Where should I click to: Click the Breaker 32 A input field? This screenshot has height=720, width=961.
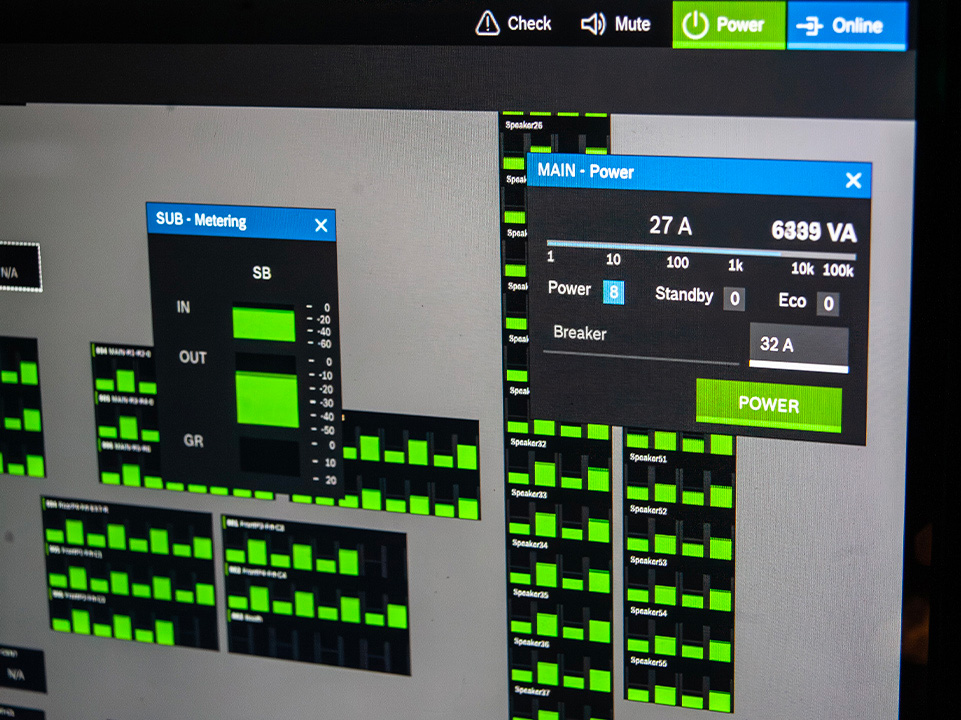coord(798,346)
